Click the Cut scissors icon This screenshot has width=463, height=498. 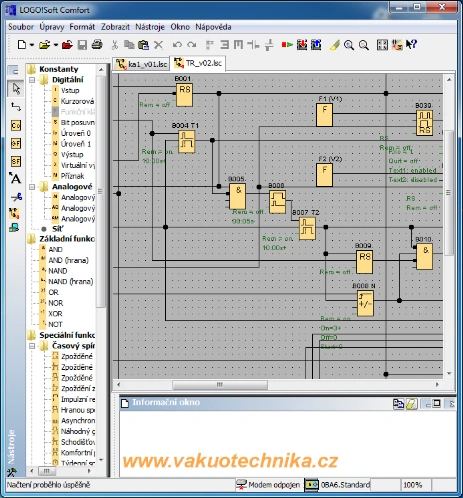(115, 45)
